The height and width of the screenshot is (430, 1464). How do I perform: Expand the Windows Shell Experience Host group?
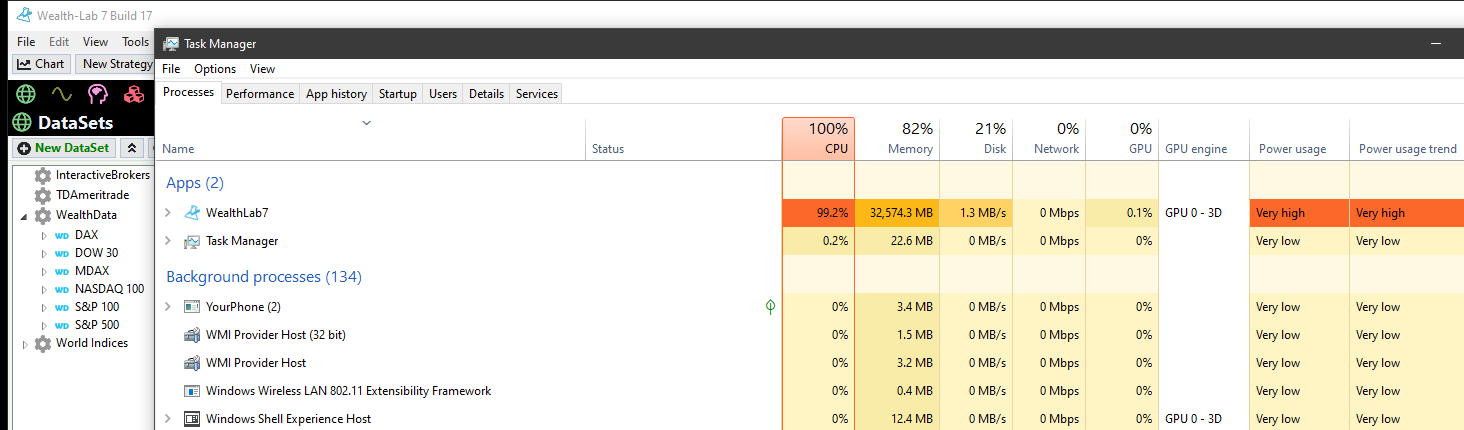point(168,419)
